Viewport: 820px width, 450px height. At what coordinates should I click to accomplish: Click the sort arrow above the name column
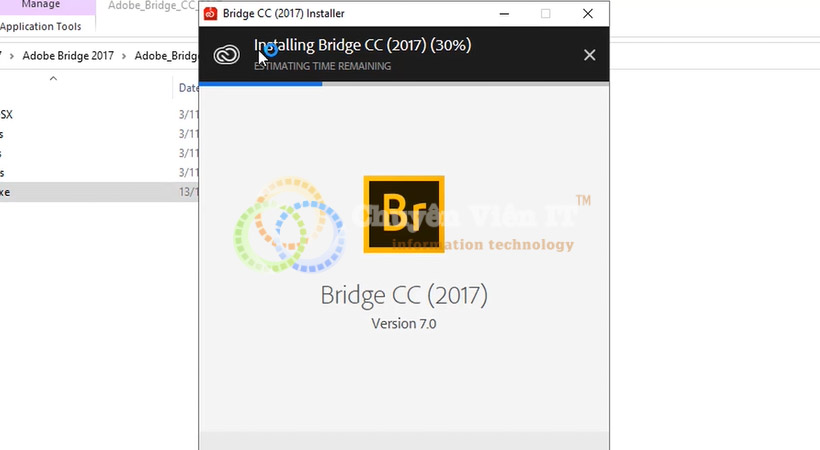pos(53,78)
